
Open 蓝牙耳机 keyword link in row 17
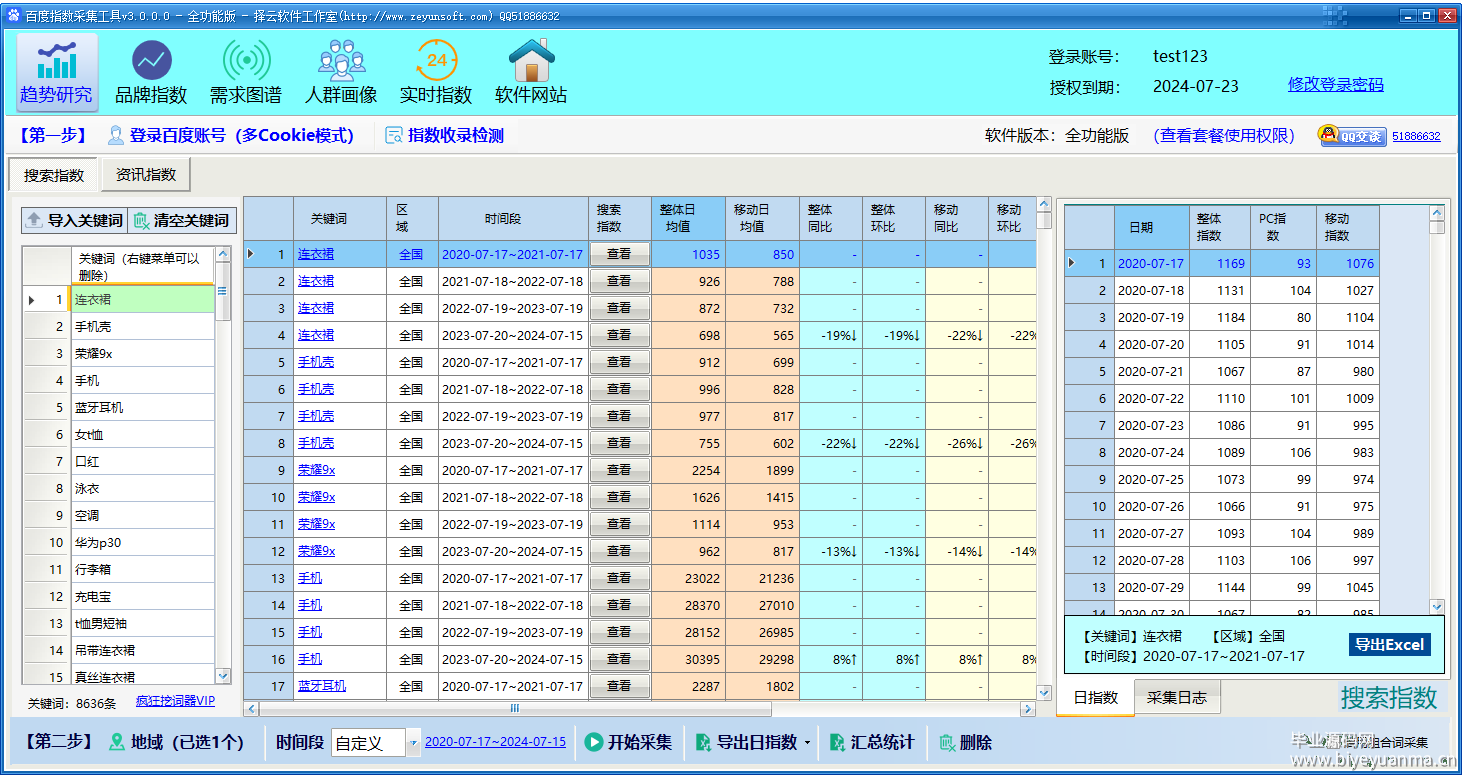(x=322, y=686)
